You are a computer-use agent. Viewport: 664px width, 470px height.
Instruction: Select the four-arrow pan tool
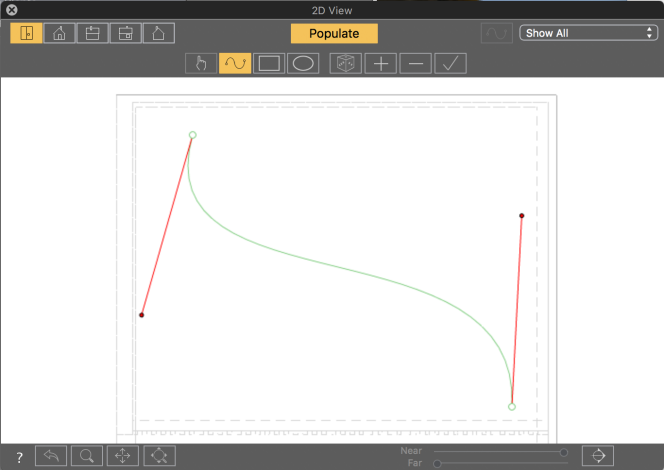[x=123, y=456]
